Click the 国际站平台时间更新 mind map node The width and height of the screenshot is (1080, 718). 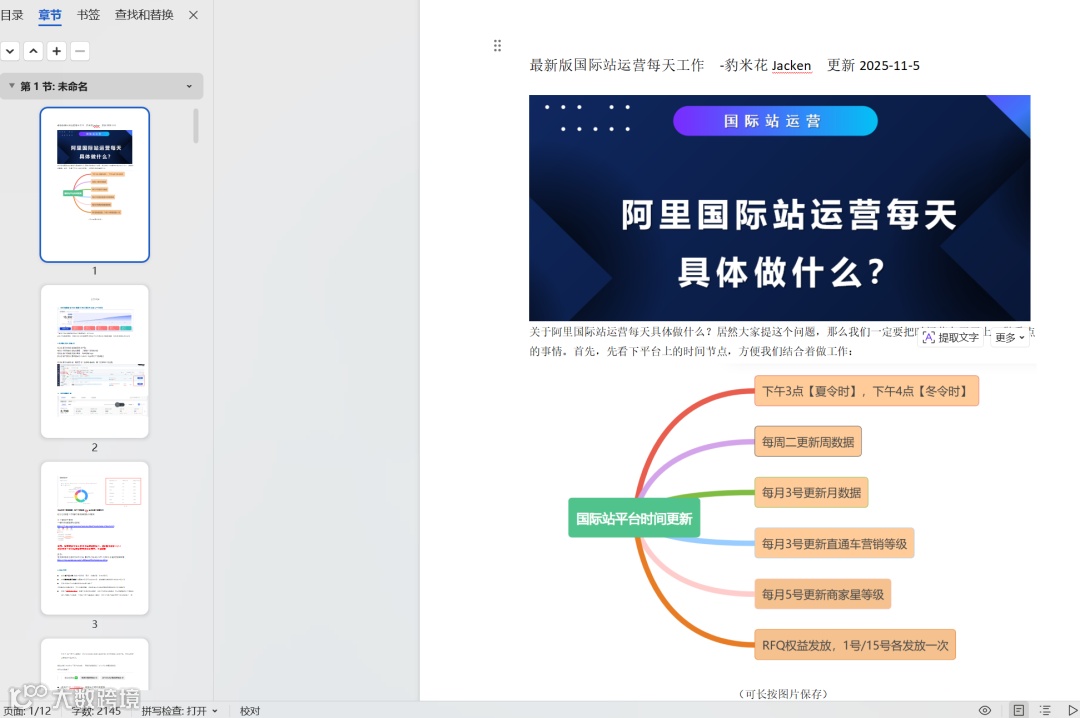click(634, 519)
